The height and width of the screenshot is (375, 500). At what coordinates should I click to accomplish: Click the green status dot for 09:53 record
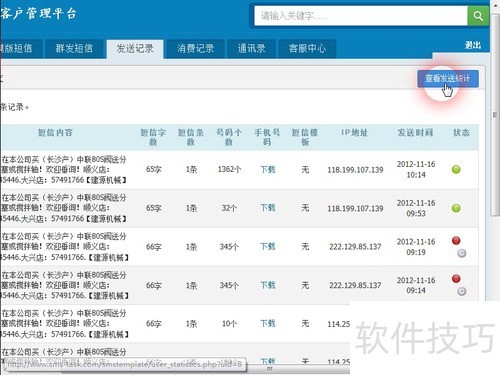pos(456,208)
